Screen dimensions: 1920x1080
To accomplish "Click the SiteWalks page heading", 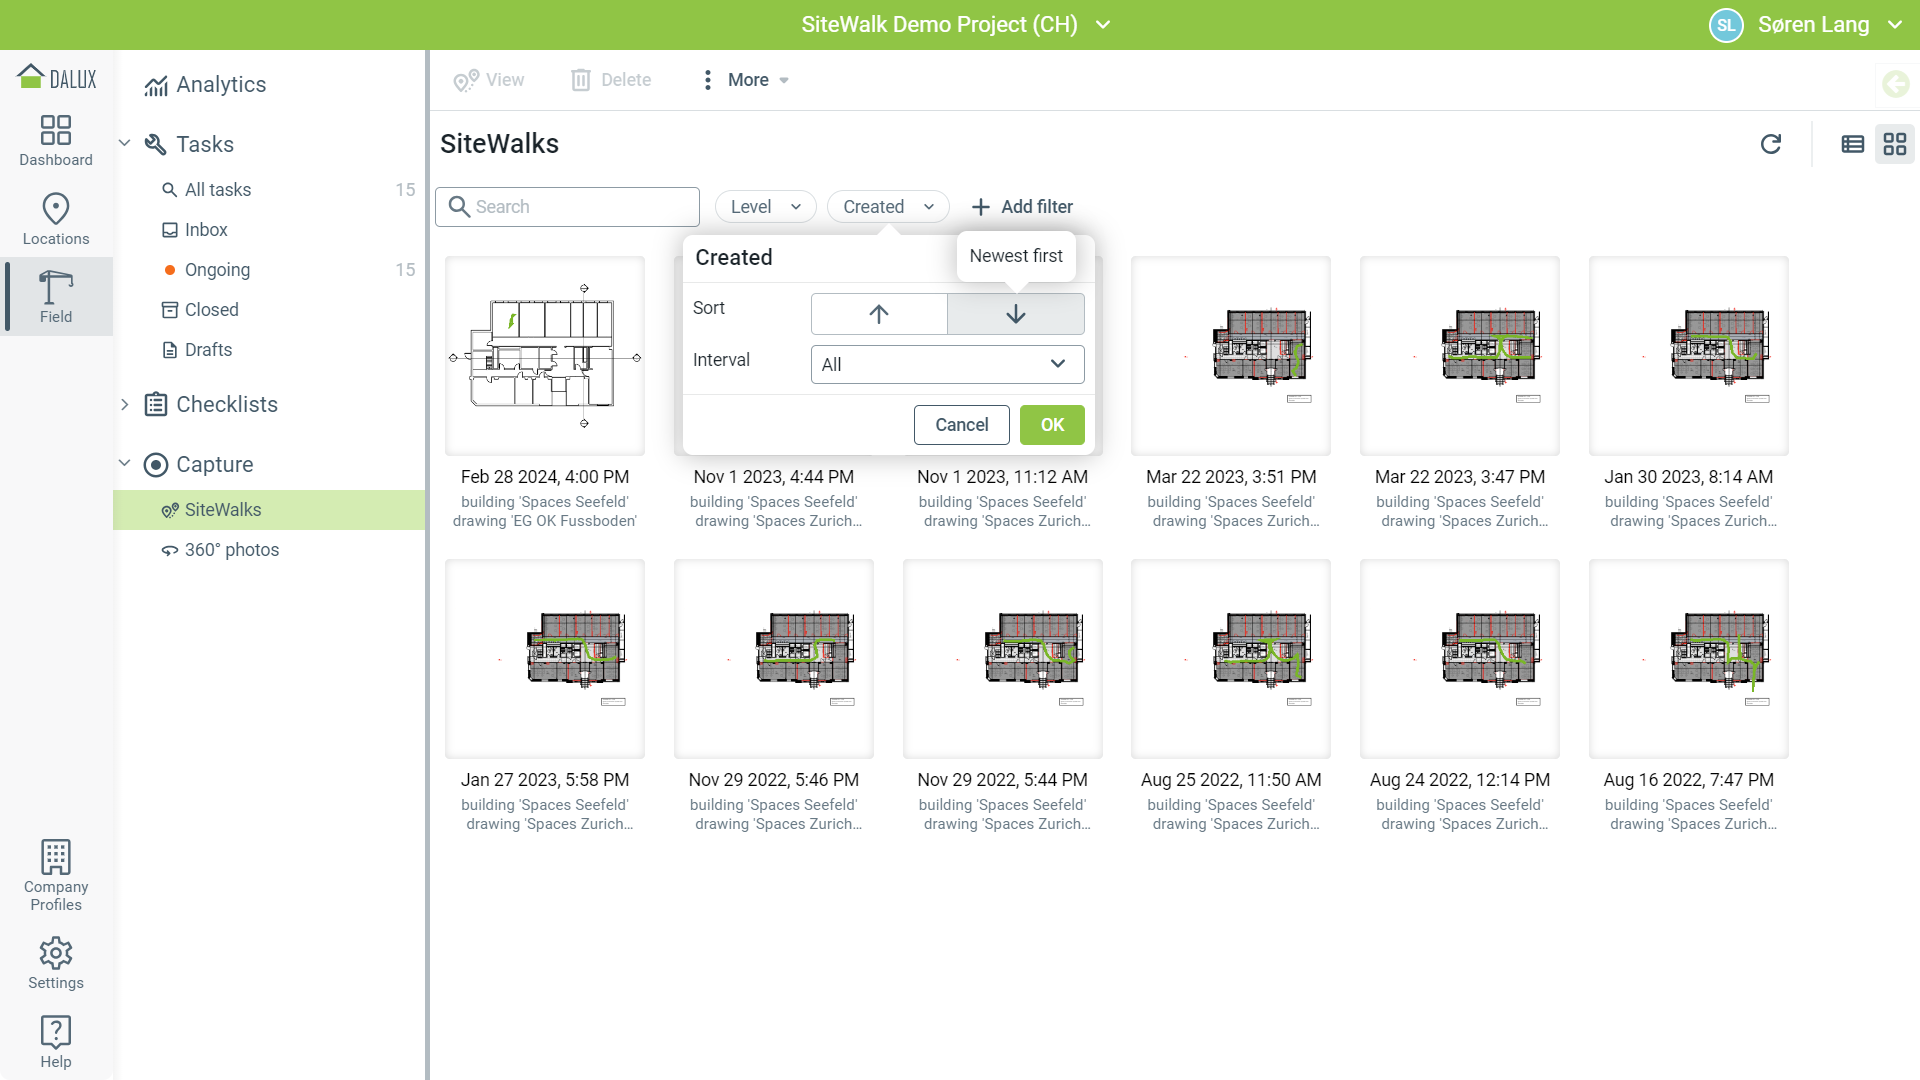I will pyautogui.click(x=499, y=144).
